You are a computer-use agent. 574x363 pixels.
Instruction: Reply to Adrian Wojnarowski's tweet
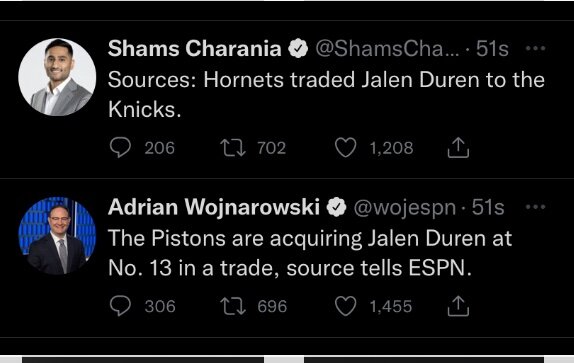tap(120, 306)
